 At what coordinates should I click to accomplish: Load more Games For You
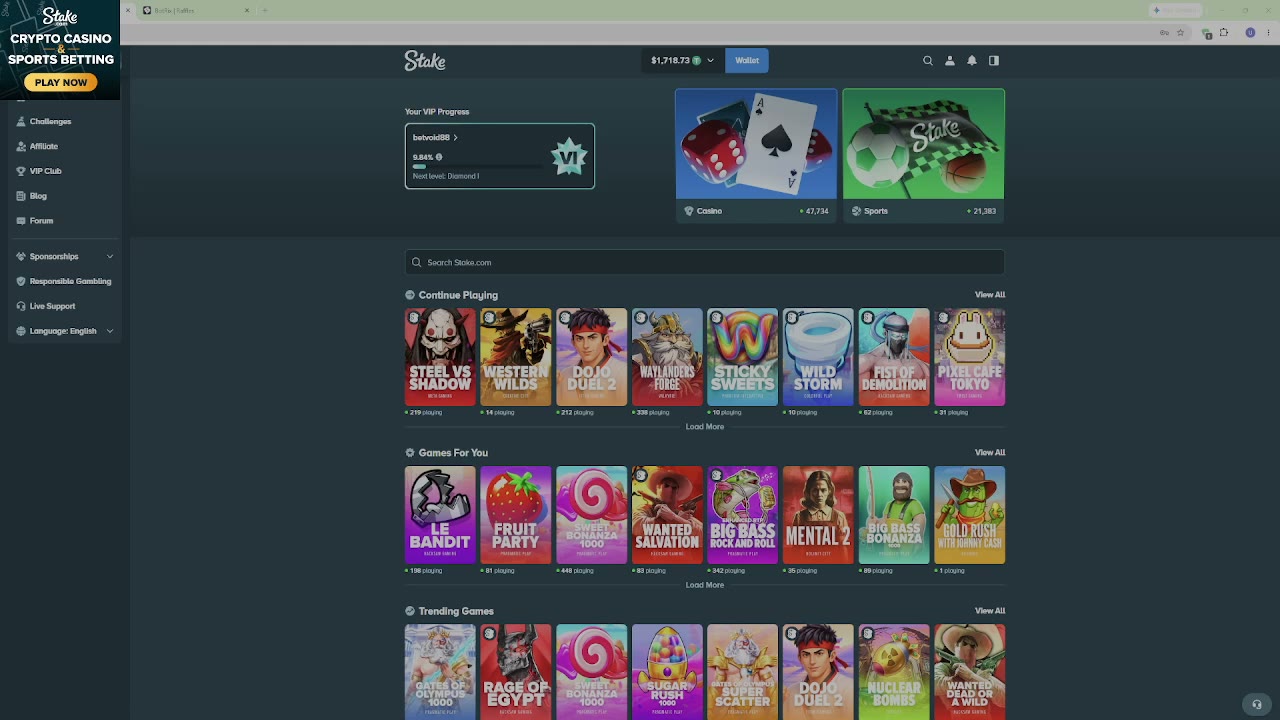click(x=704, y=585)
